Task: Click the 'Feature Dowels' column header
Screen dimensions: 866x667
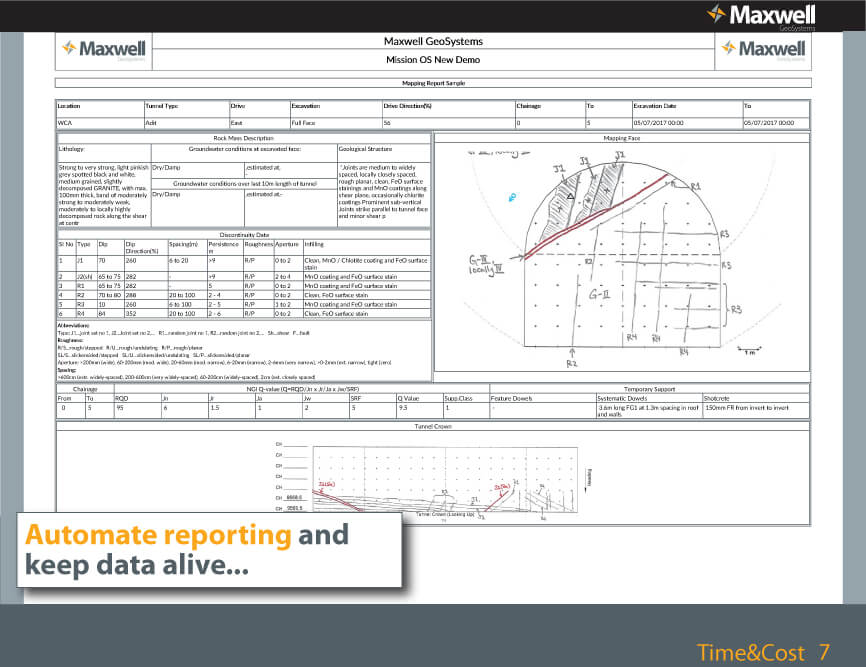Action: (511, 398)
